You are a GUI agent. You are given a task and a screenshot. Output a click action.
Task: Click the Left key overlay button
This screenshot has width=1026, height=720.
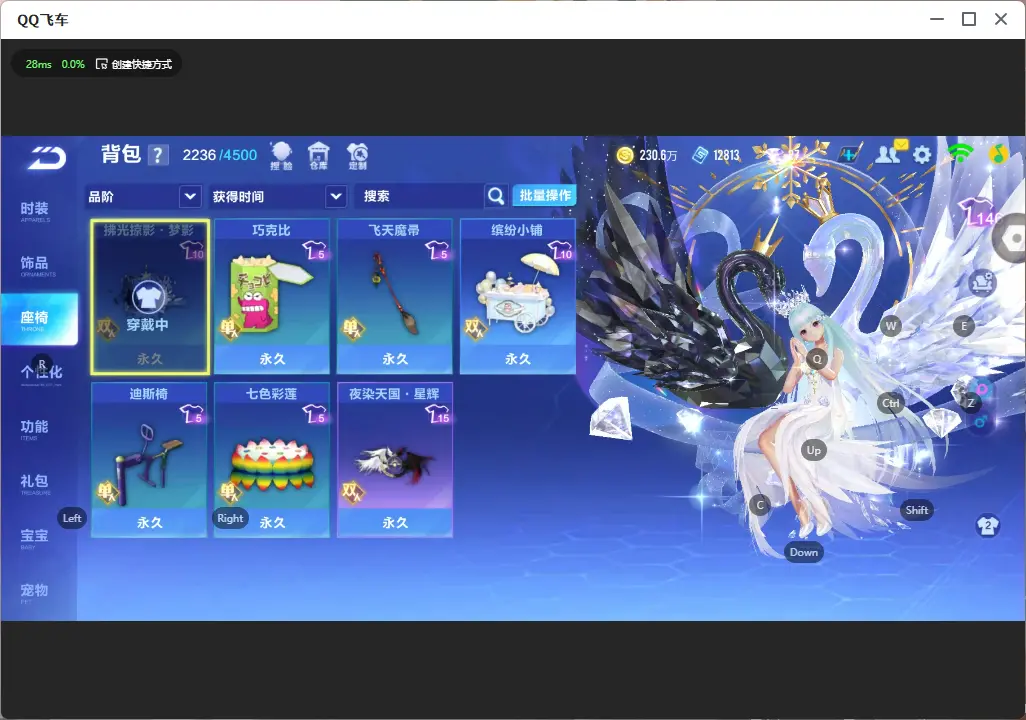(72, 518)
